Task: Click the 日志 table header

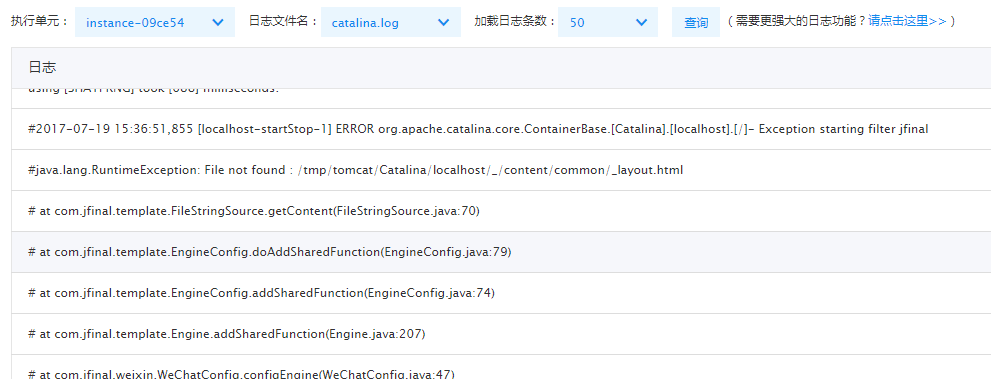Action: point(501,68)
